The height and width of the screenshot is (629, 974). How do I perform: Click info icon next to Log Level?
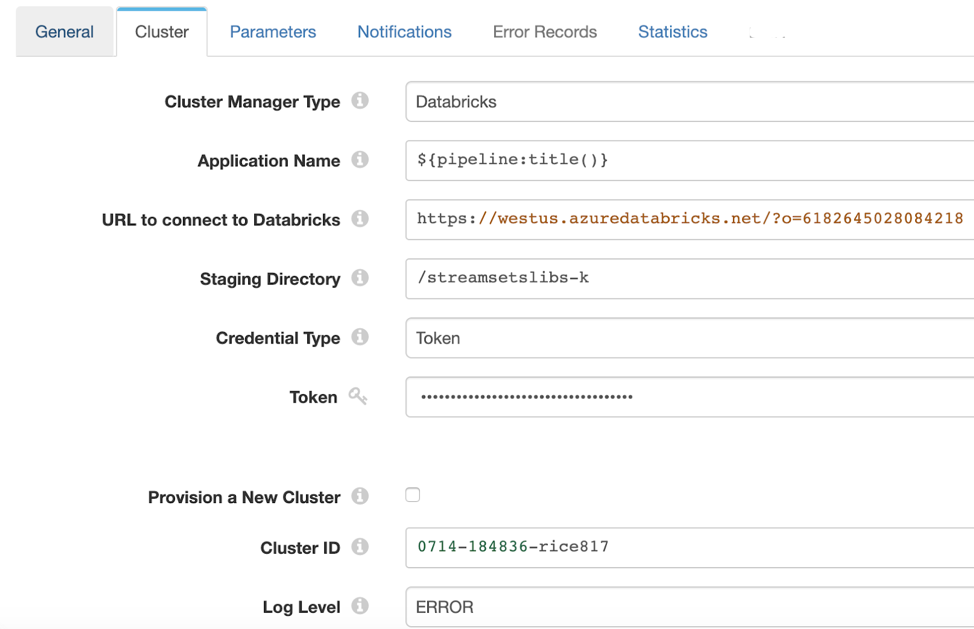[x=360, y=606]
